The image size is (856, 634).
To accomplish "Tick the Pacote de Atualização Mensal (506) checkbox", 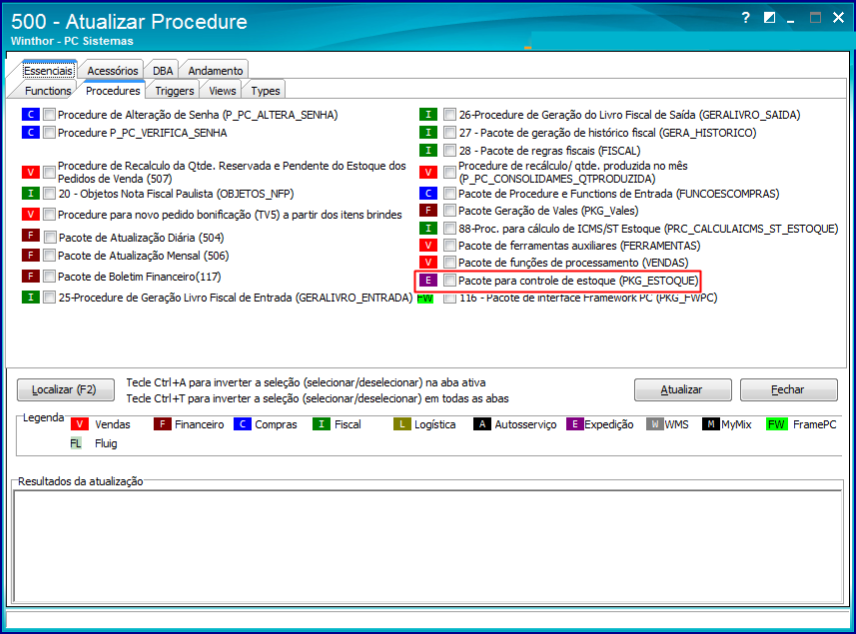I will (49, 255).
